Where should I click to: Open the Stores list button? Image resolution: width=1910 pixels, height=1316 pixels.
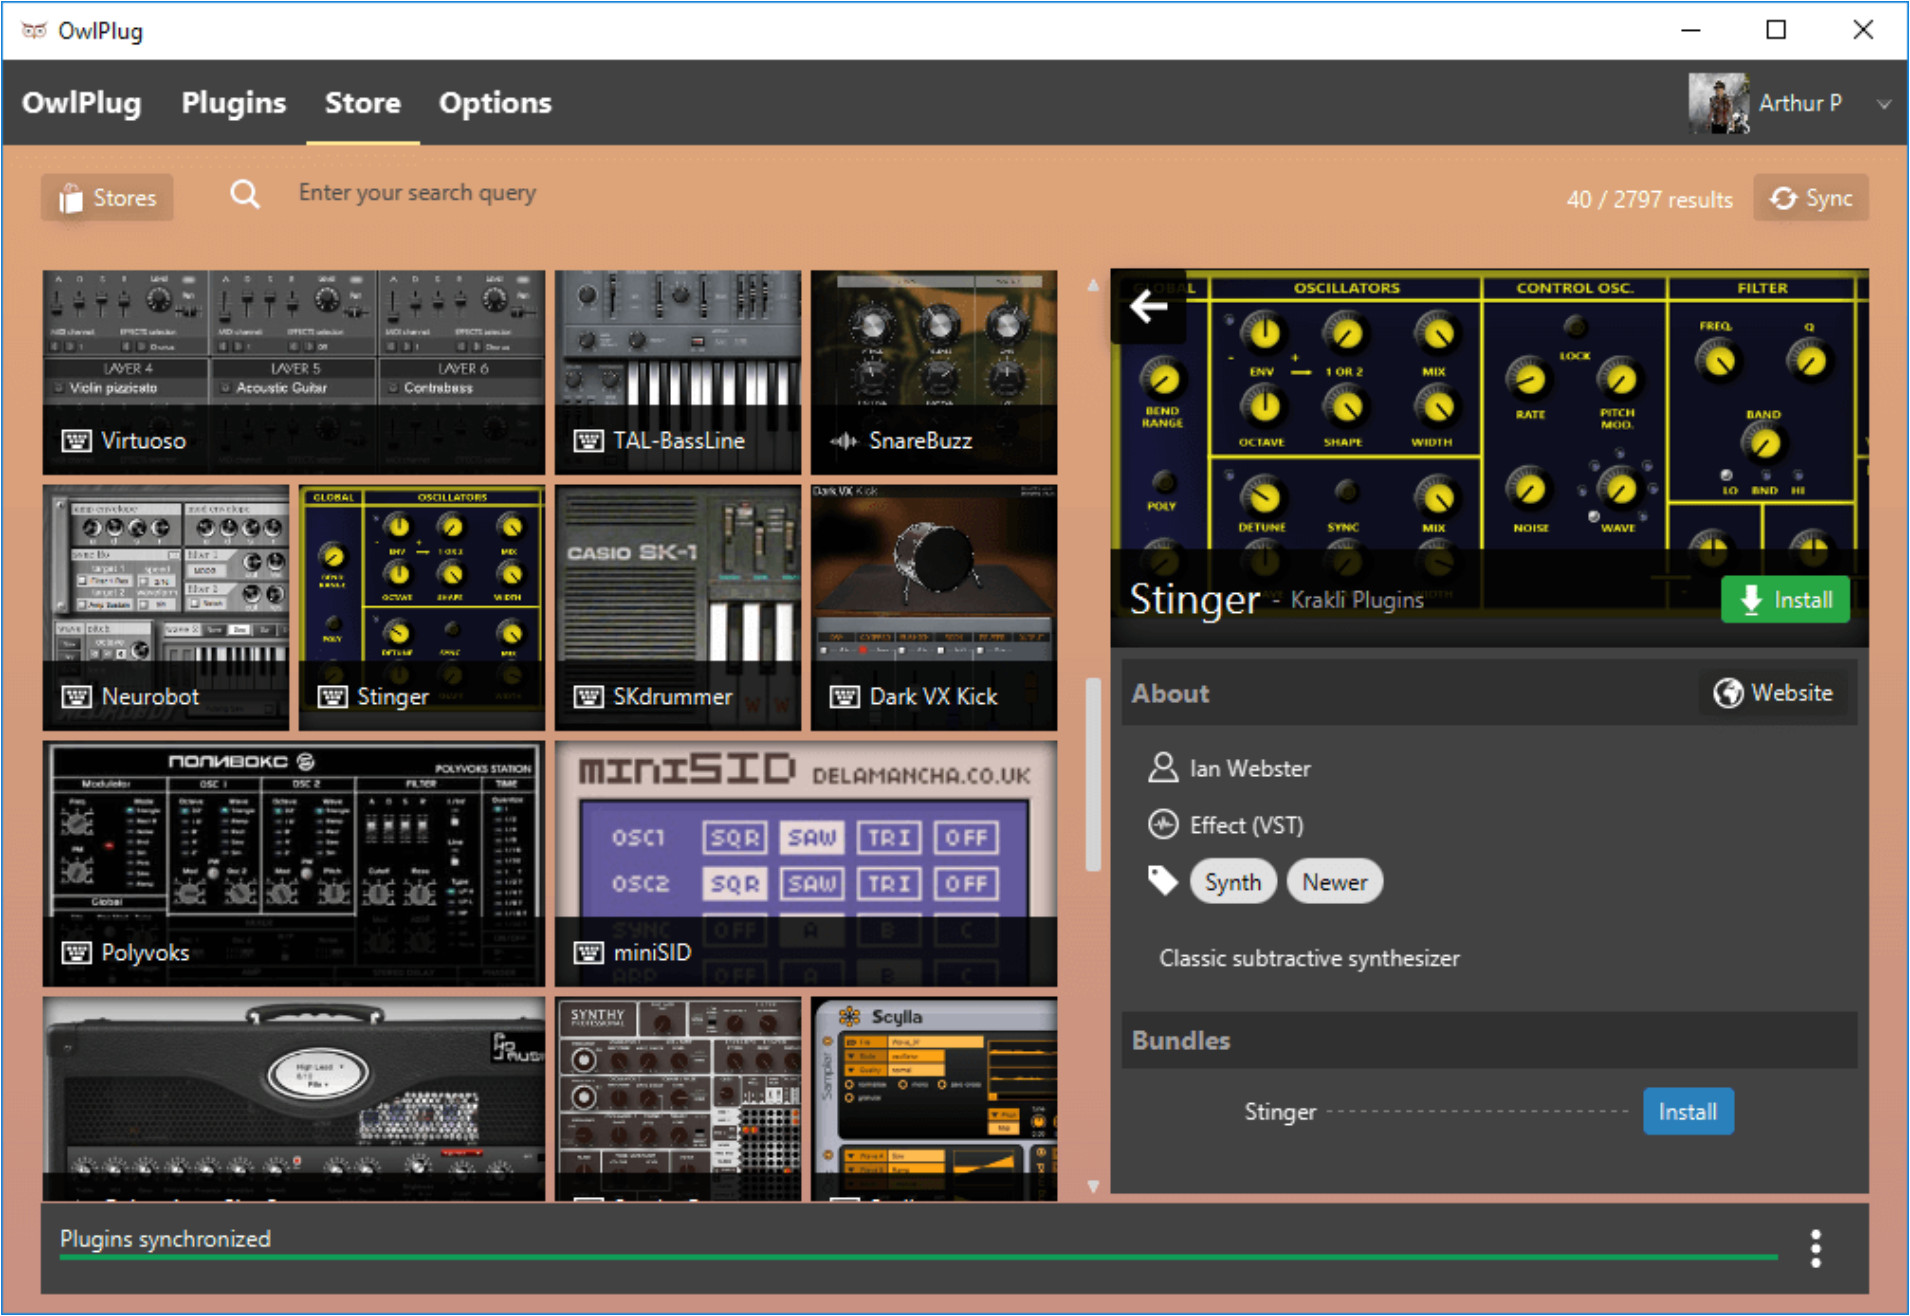coord(107,198)
